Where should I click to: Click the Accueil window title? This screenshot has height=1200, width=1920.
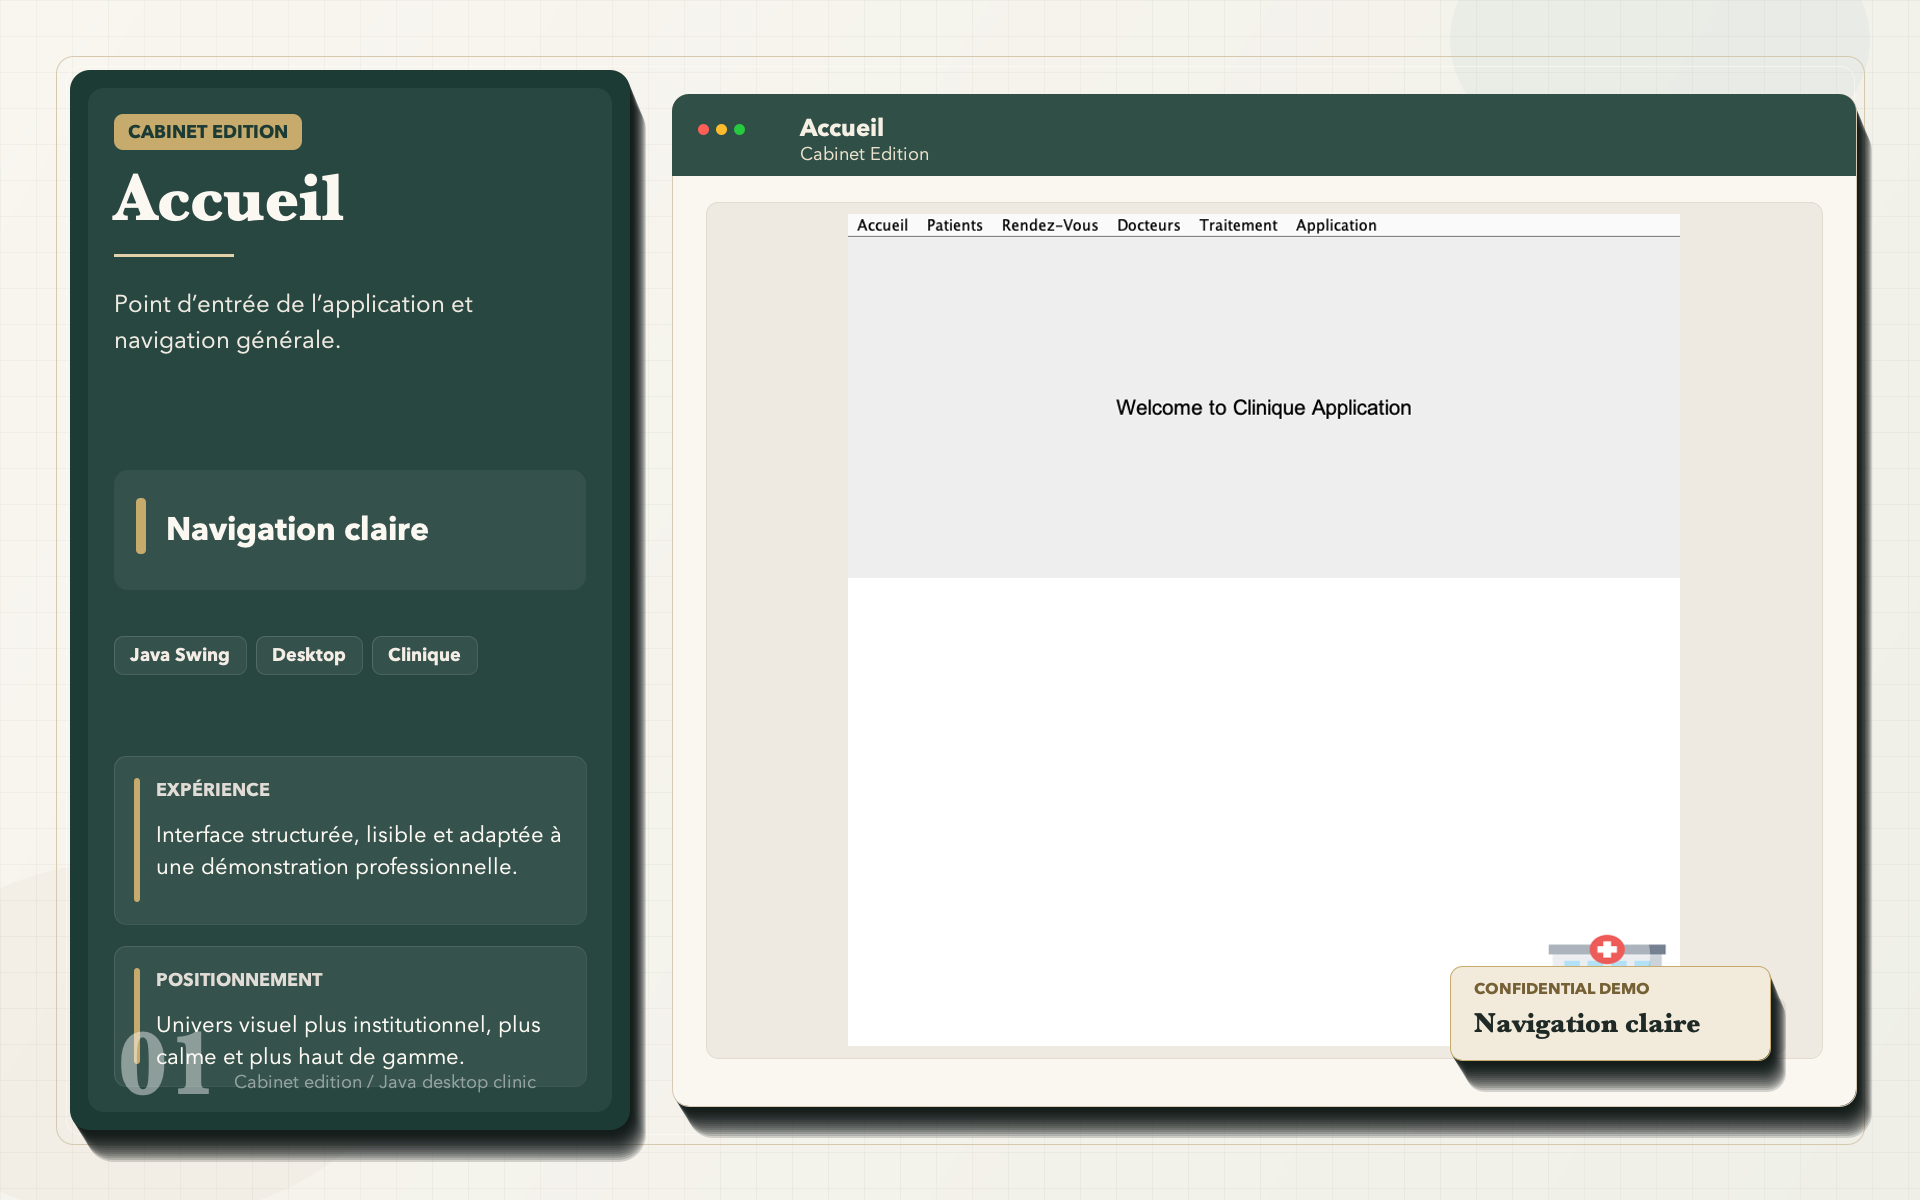(x=841, y=128)
